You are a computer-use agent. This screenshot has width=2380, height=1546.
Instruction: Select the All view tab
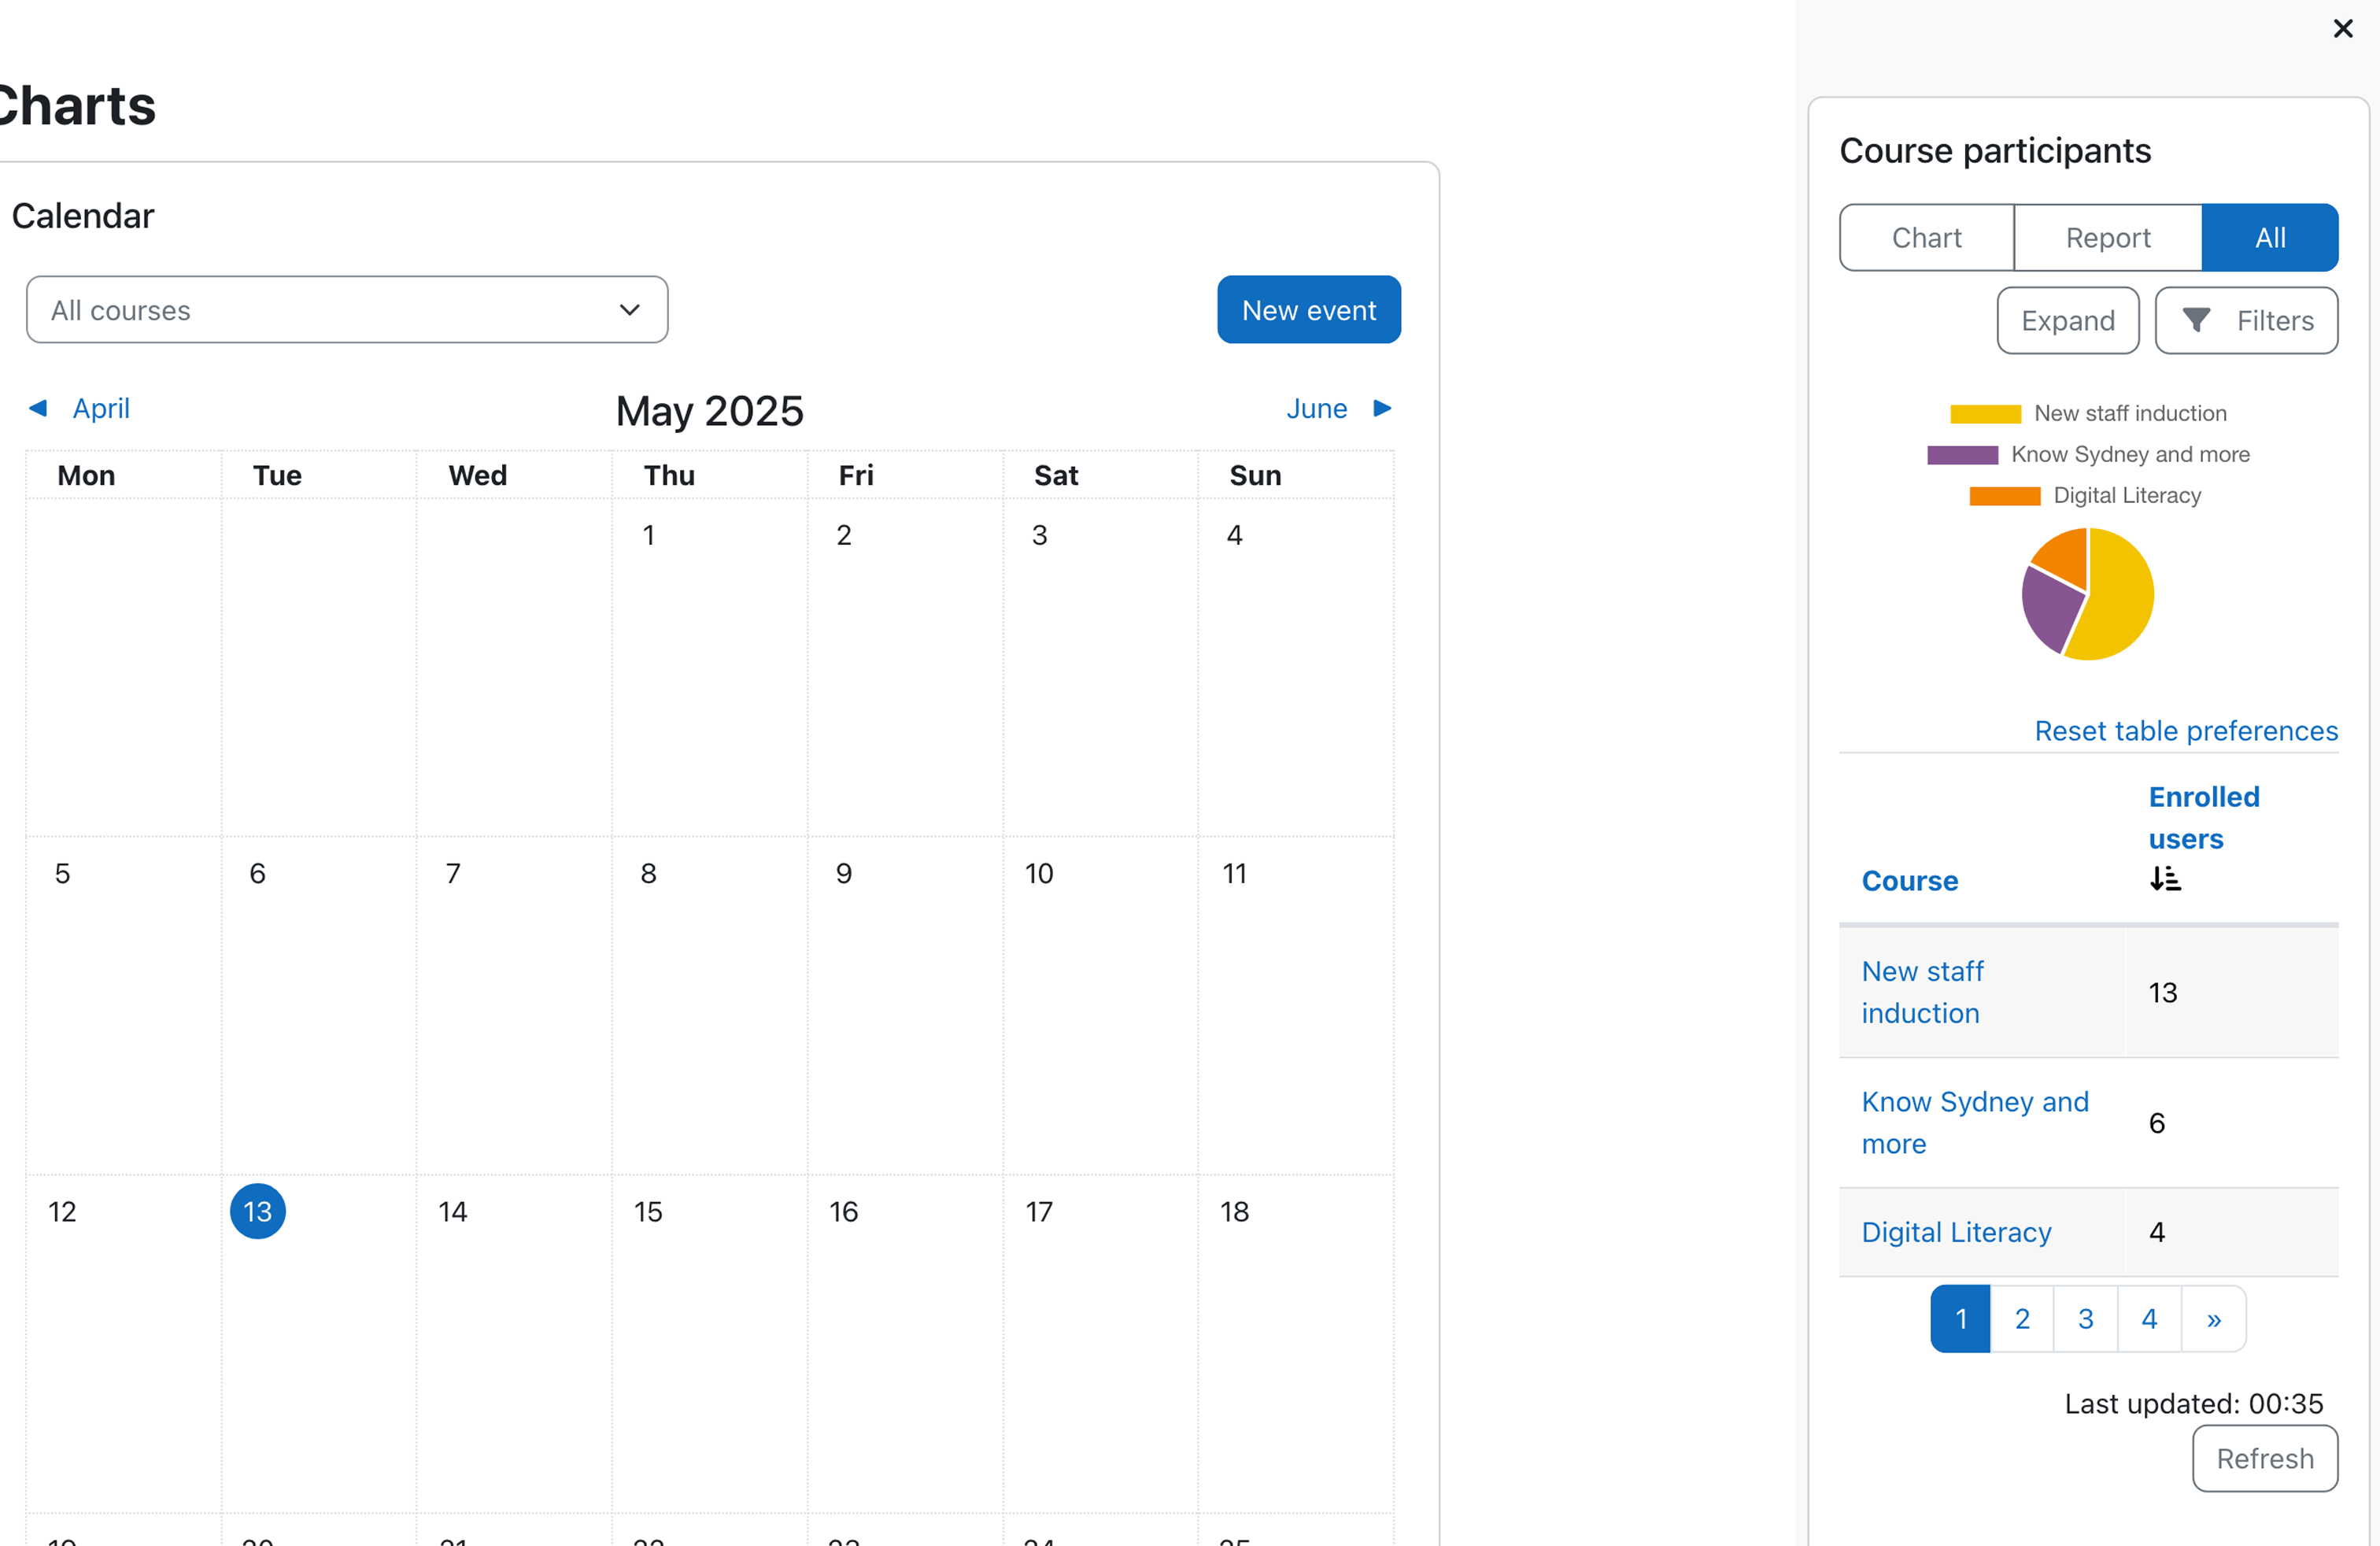coord(2270,238)
